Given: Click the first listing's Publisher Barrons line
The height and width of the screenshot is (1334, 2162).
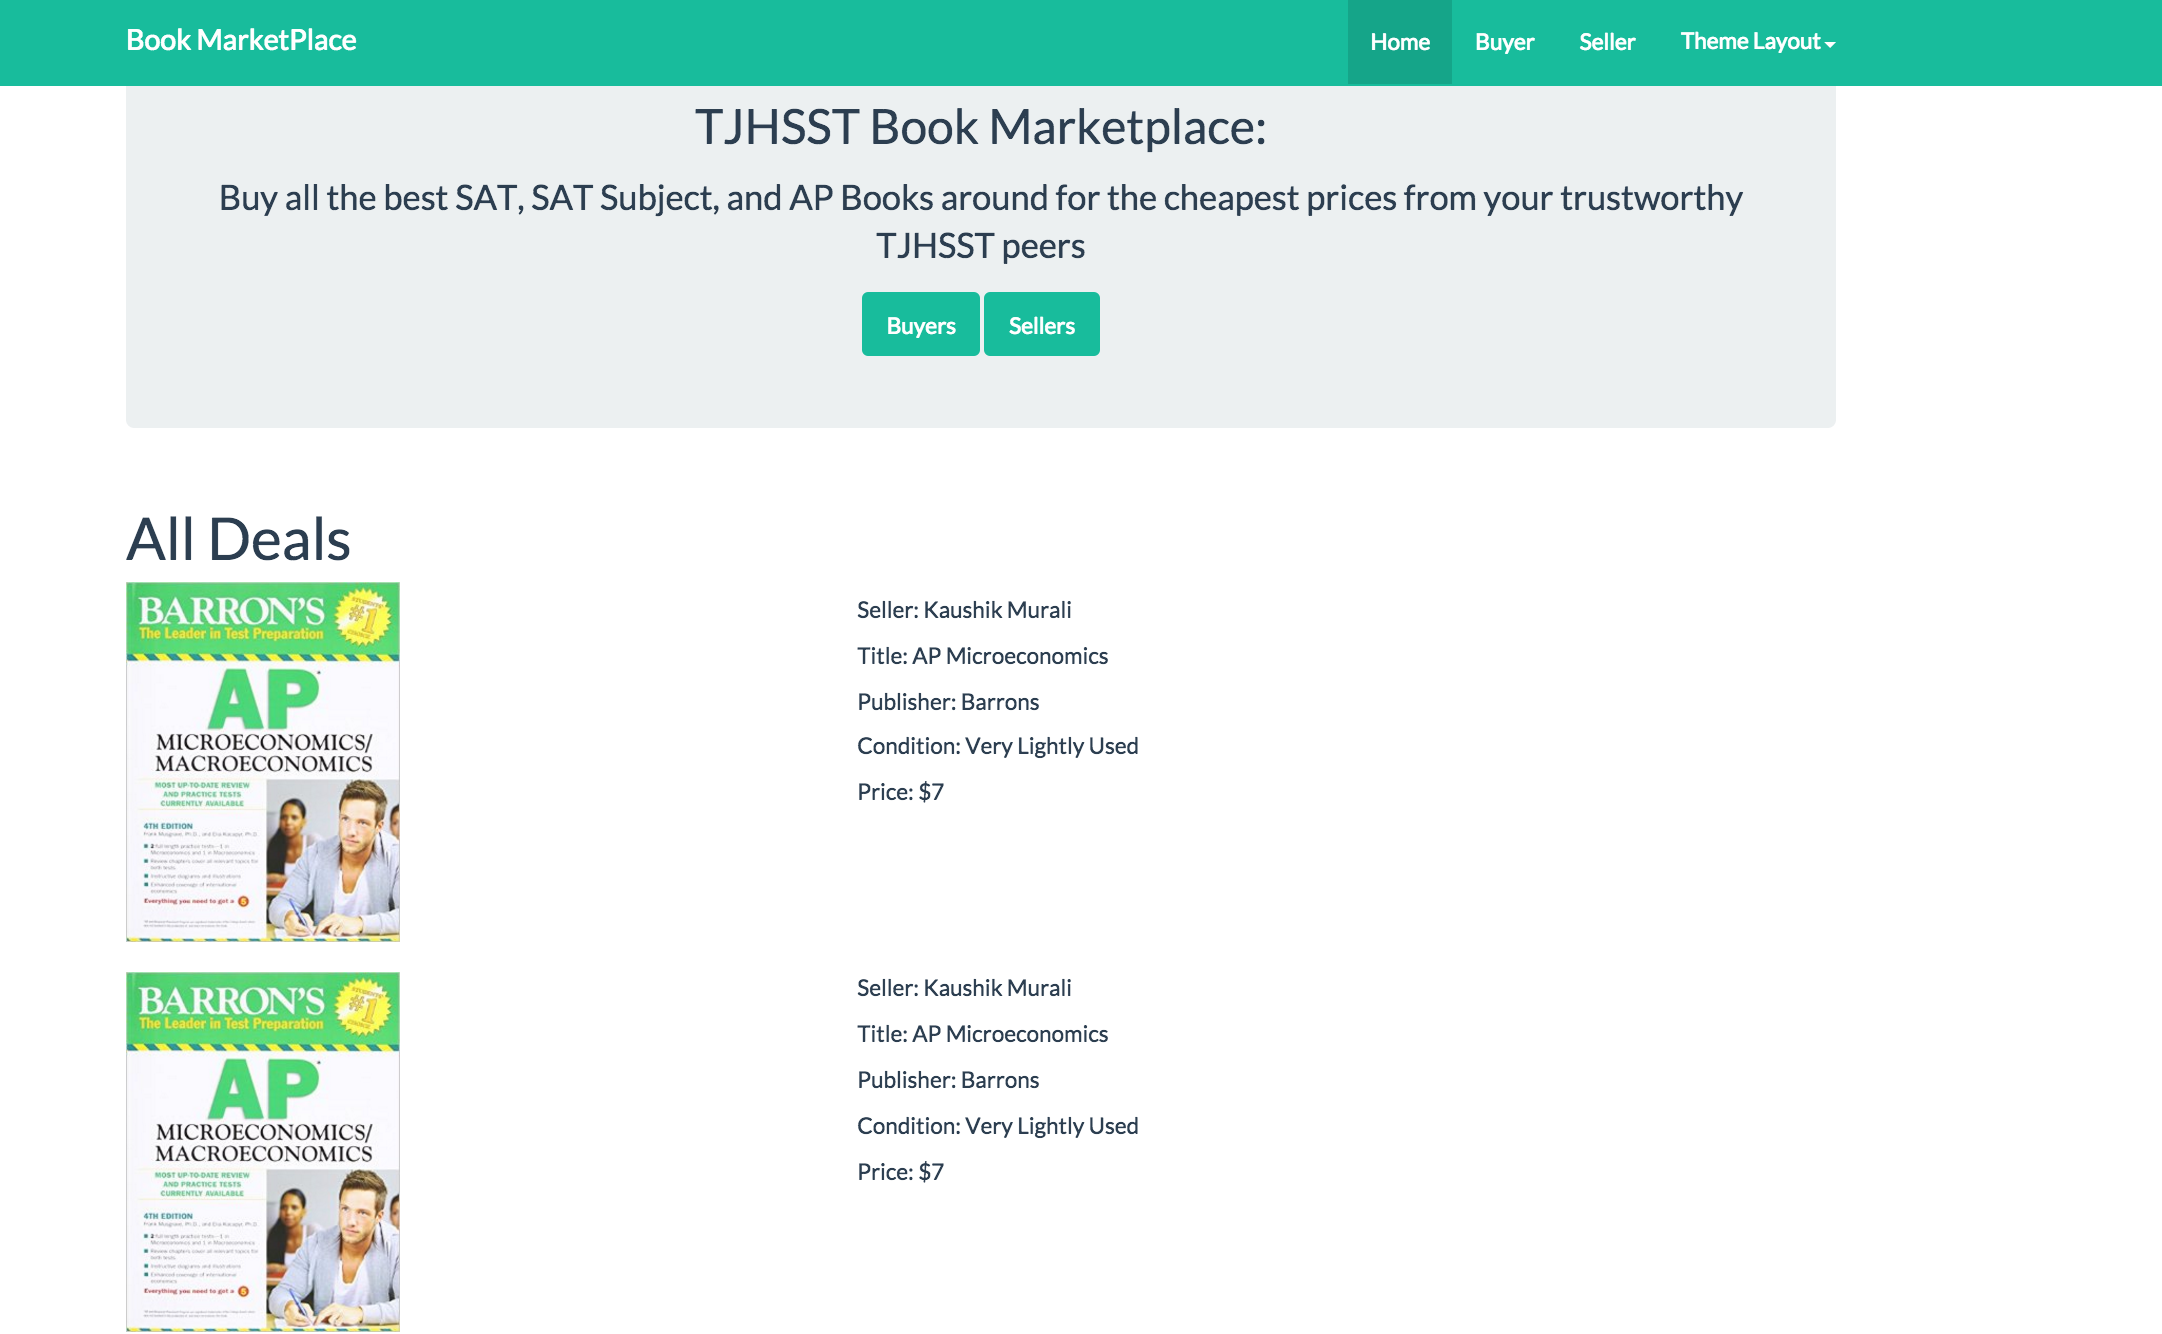Looking at the screenshot, I should (948, 702).
